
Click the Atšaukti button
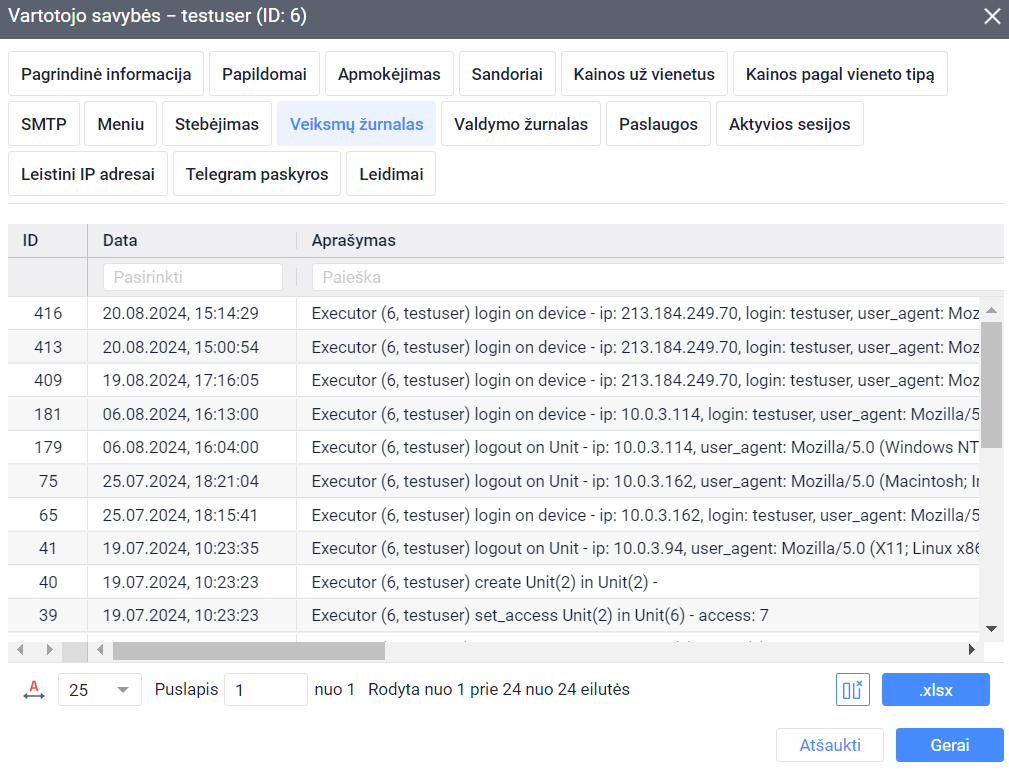click(x=830, y=745)
